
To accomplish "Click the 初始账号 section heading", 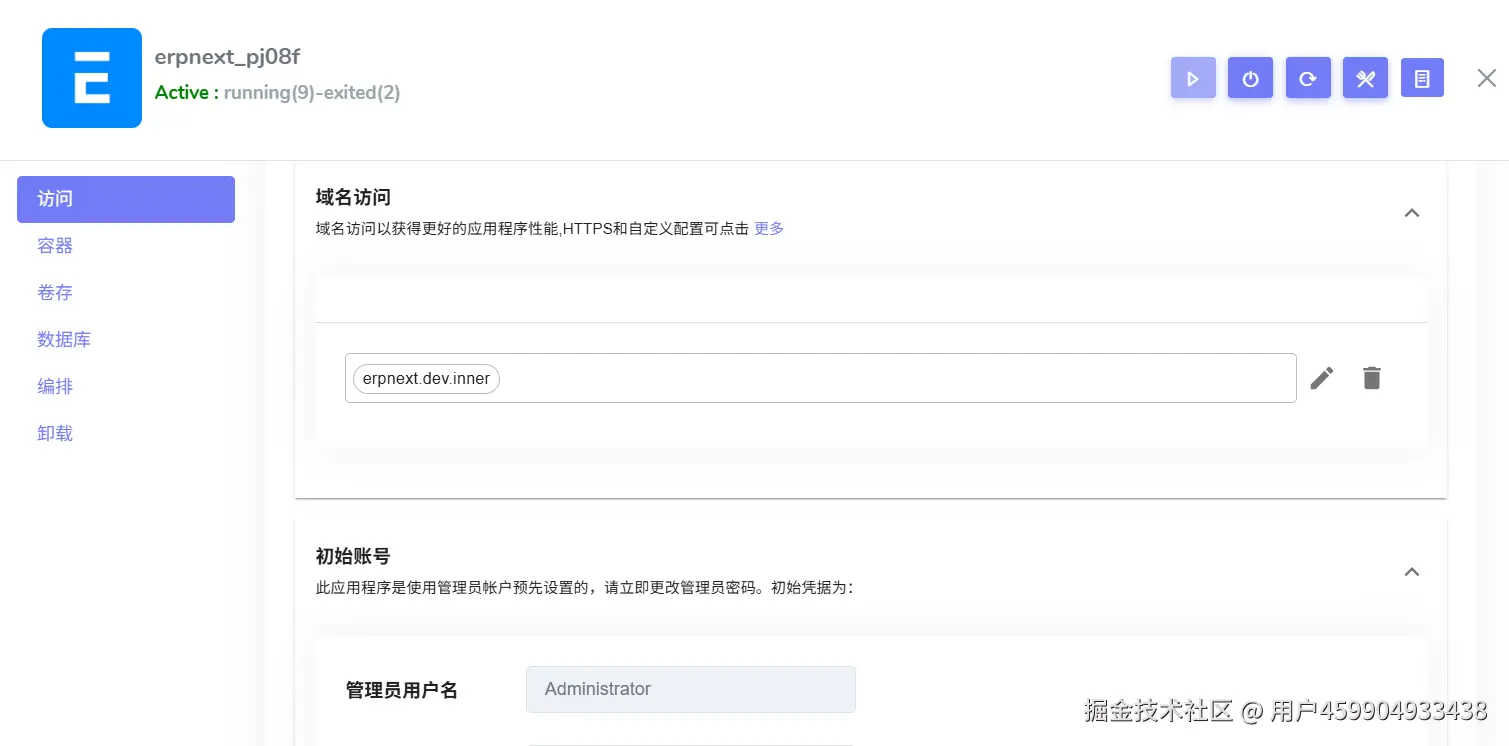I will [353, 556].
